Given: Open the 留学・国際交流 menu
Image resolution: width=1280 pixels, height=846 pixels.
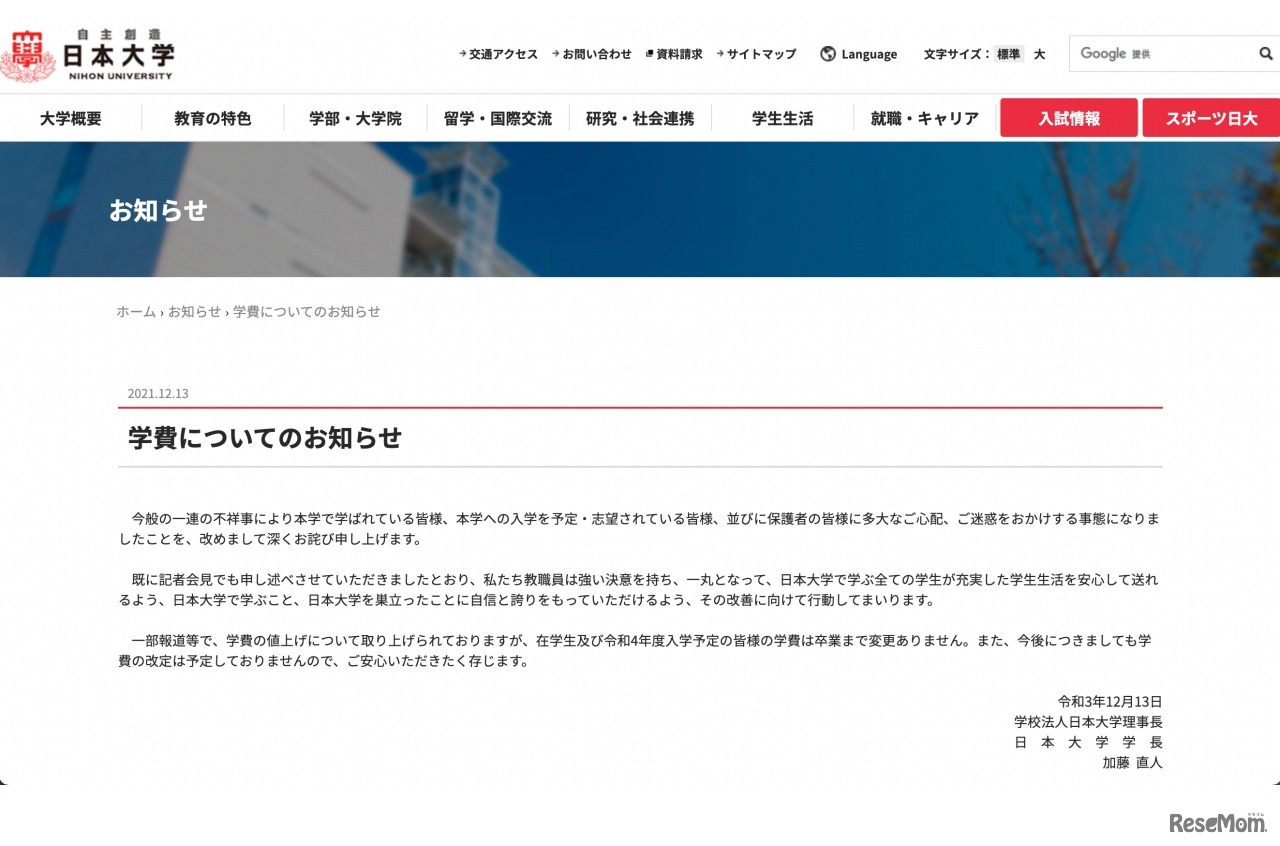Looking at the screenshot, I should 498,119.
